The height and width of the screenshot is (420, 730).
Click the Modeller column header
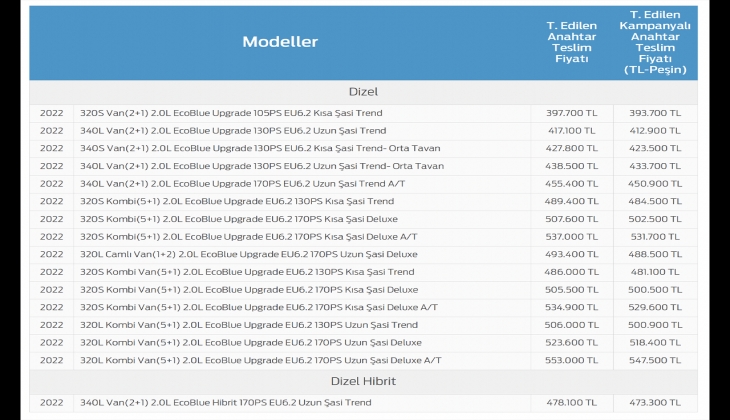tap(280, 42)
